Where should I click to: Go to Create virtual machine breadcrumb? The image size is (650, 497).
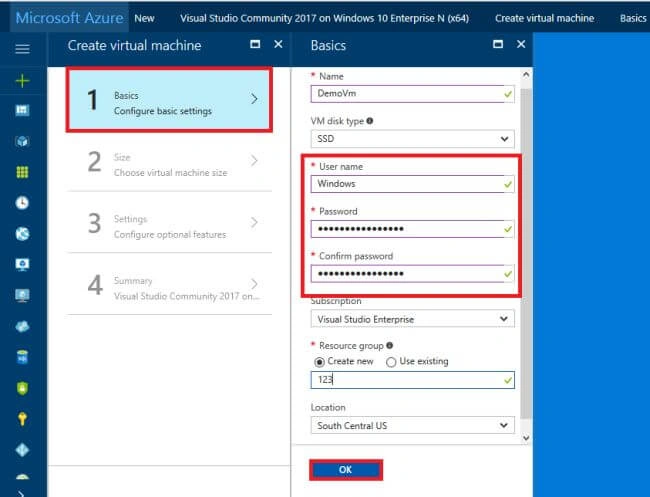click(x=544, y=18)
